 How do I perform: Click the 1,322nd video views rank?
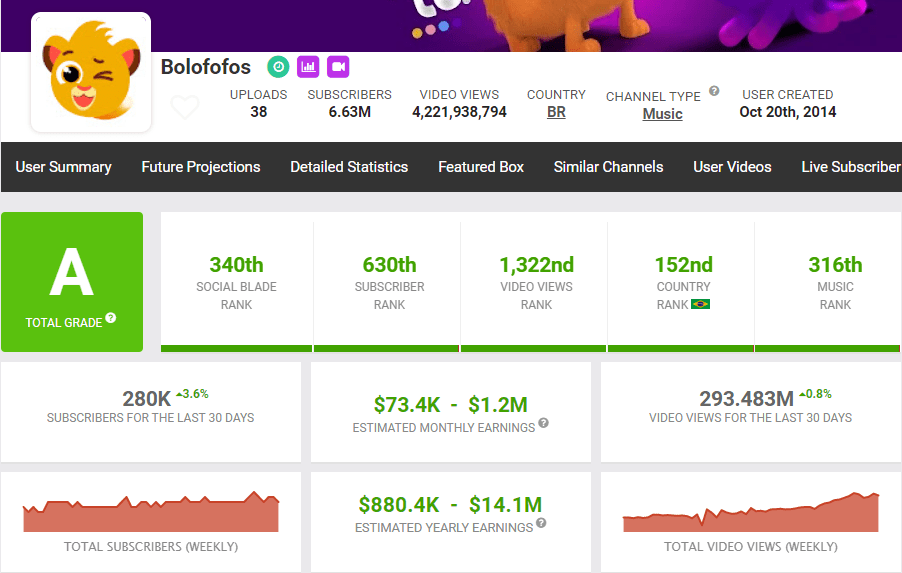point(537,265)
